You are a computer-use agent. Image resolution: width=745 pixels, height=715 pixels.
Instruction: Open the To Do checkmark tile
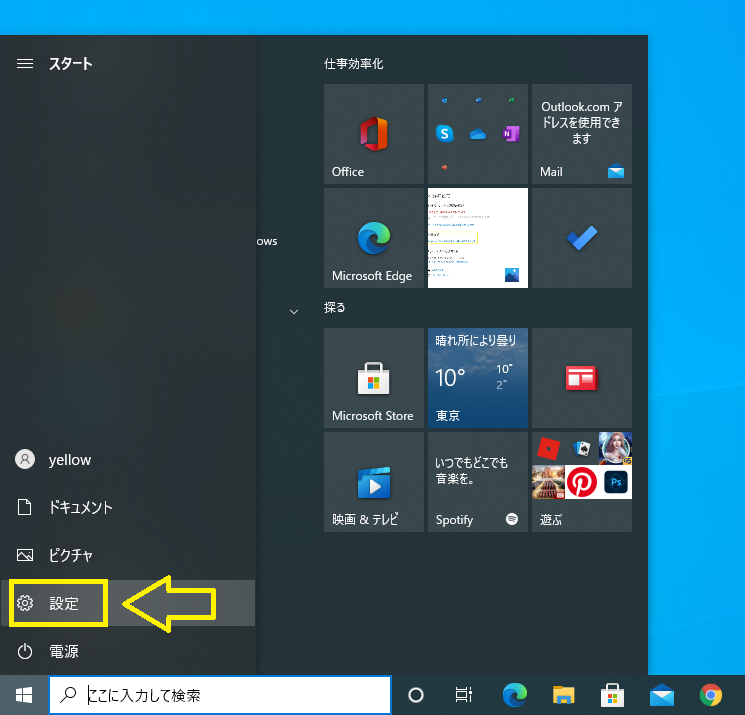[582, 238]
